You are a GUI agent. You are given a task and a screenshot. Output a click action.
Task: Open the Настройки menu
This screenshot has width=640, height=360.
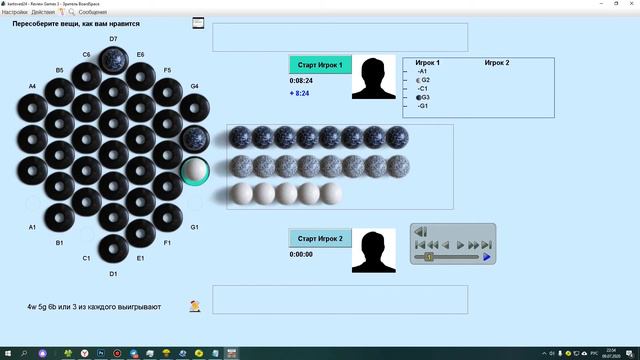[14, 12]
